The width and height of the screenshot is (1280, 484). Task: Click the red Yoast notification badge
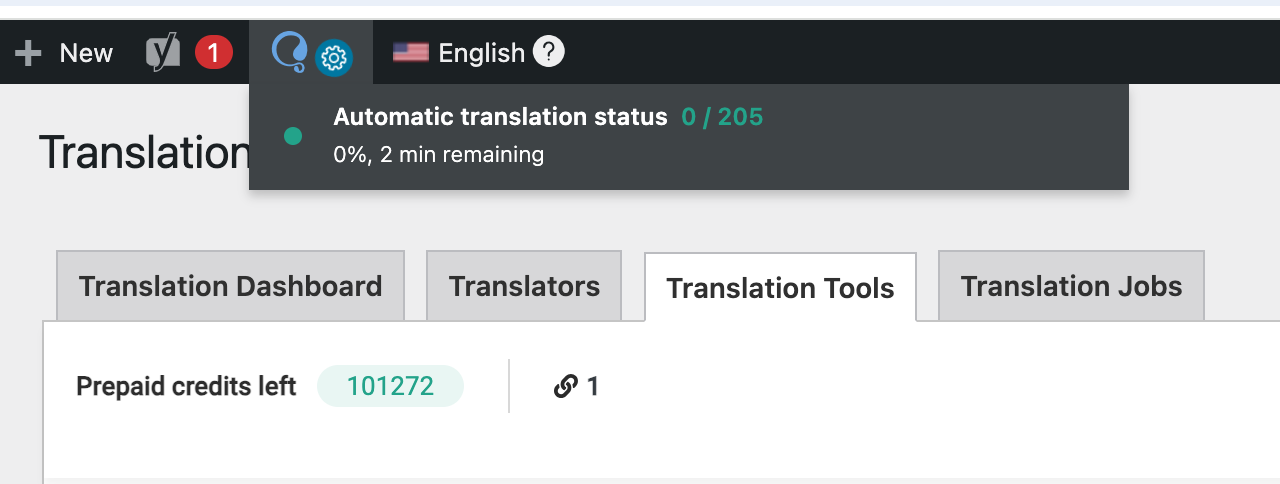click(213, 52)
